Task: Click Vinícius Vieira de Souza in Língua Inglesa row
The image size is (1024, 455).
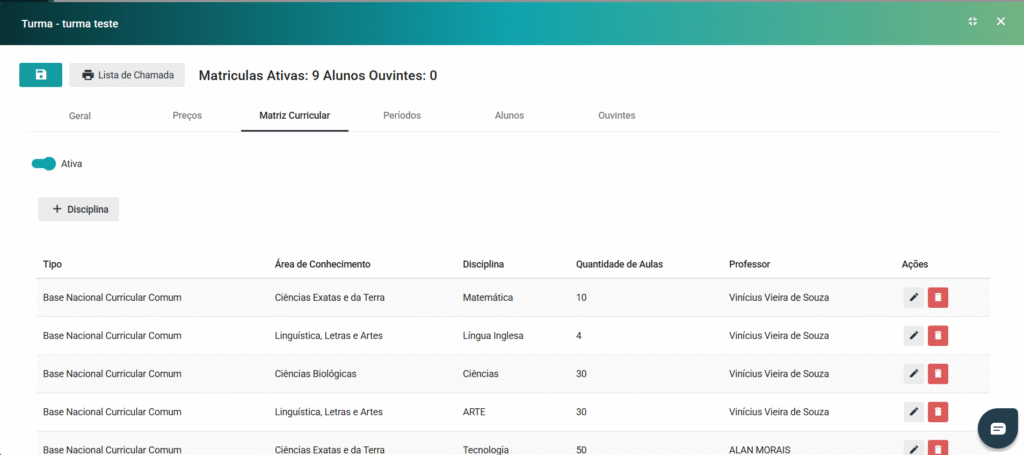Action: 779,336
